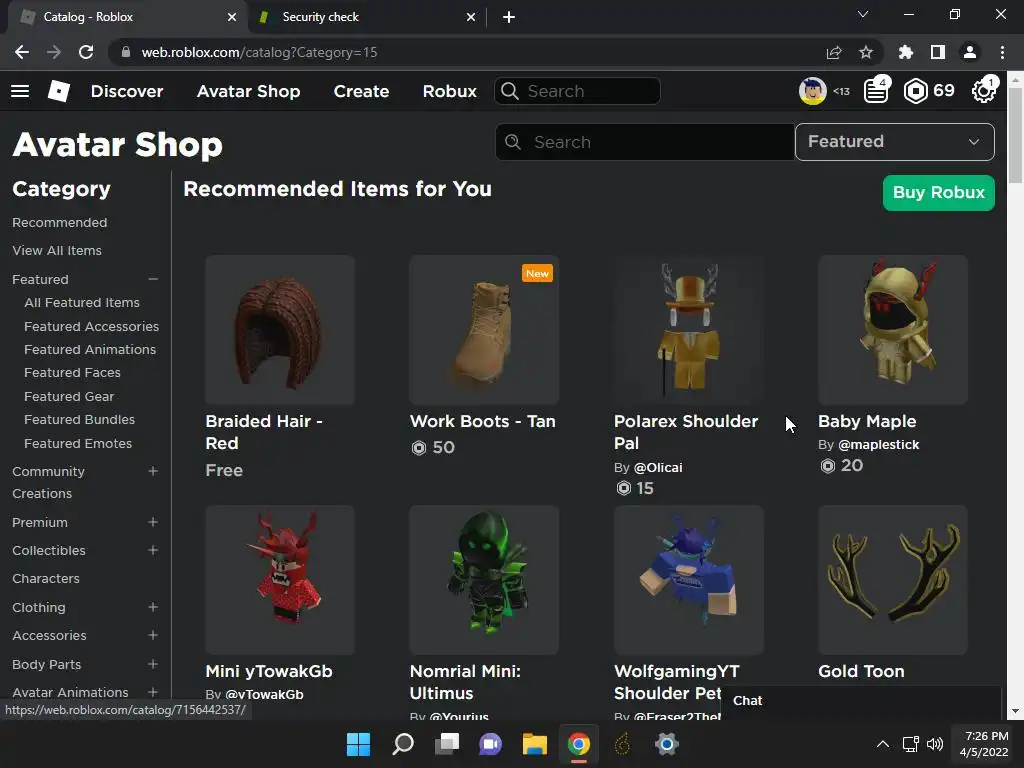Open the Chrome three-dot menu
The height and width of the screenshot is (768, 1024).
(1002, 52)
